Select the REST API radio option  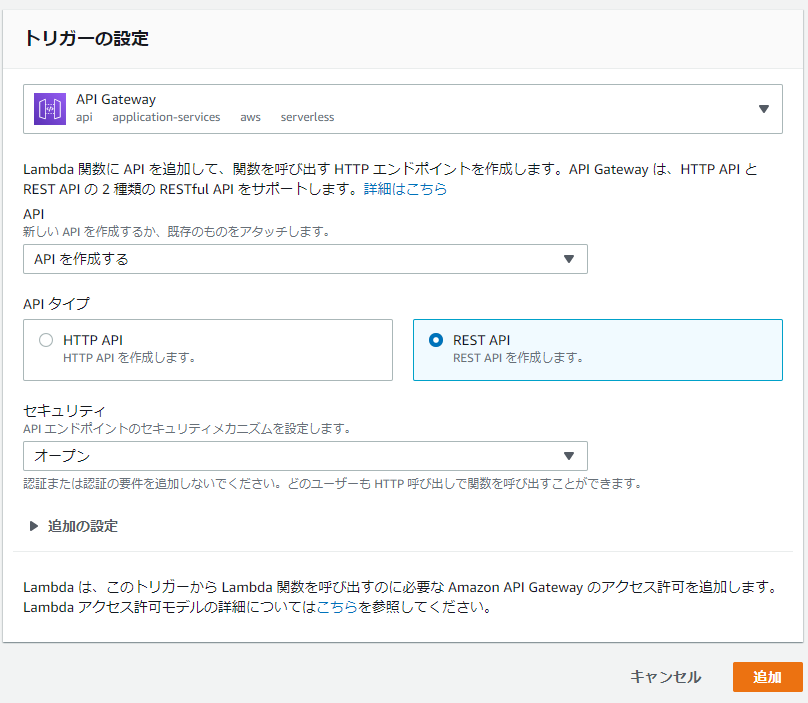(436, 340)
